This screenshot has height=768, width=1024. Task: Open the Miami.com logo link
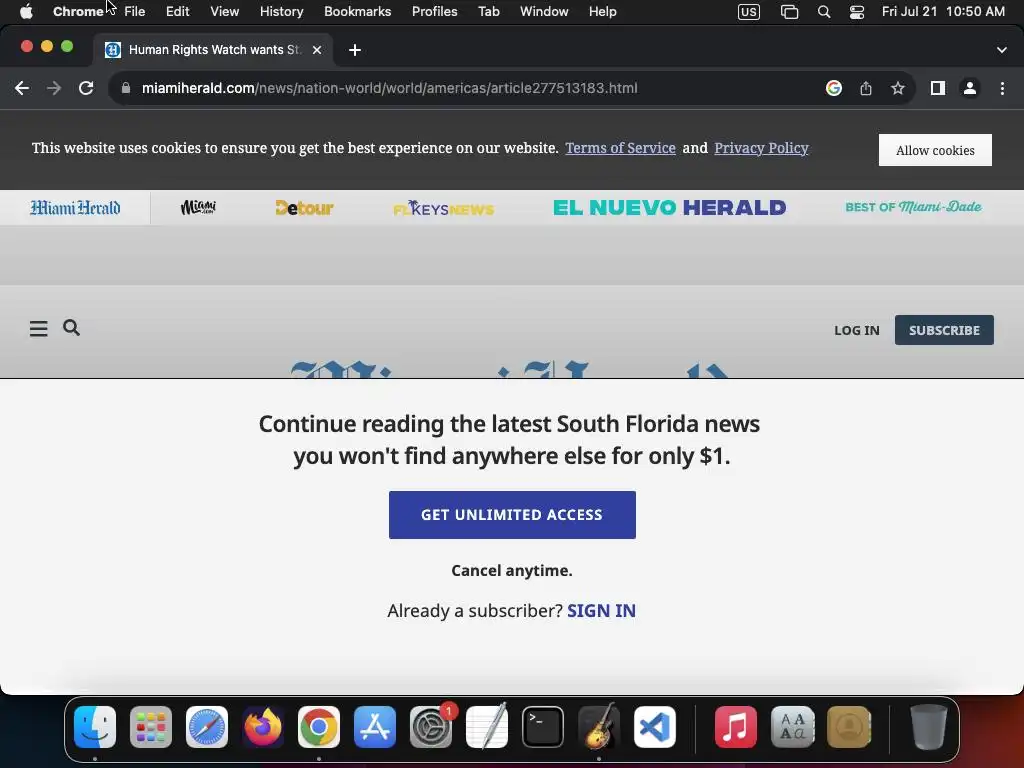click(x=198, y=208)
